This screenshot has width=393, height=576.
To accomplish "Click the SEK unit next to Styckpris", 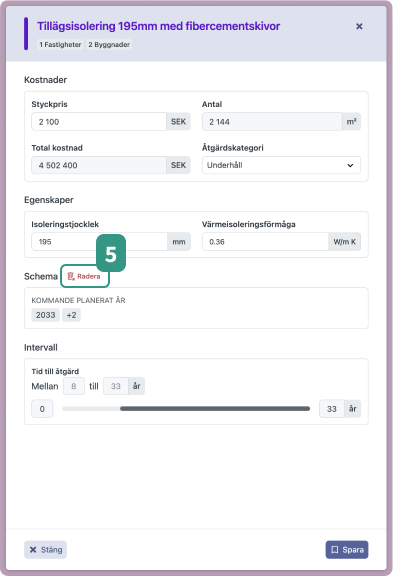I will pyautogui.click(x=178, y=122).
